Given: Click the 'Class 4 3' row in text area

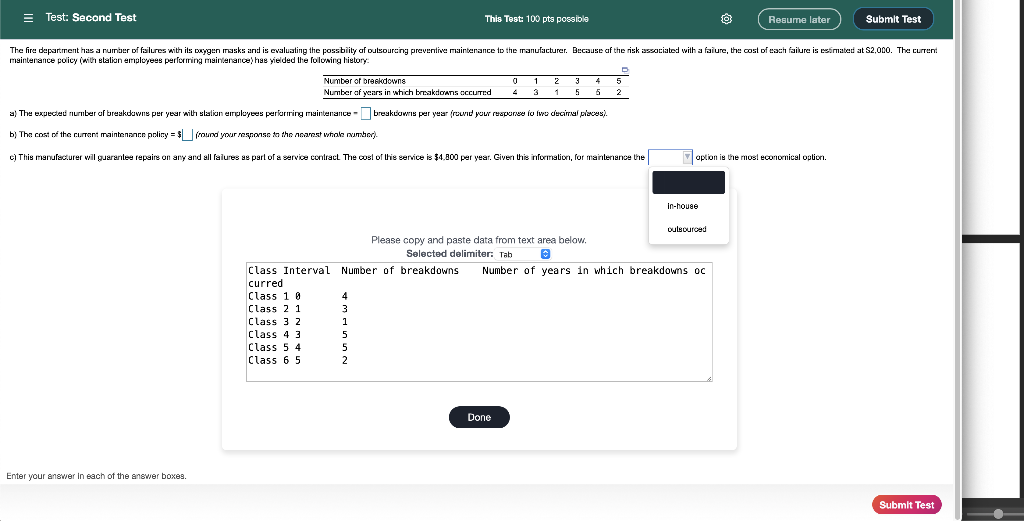Looking at the screenshot, I should [298, 335].
